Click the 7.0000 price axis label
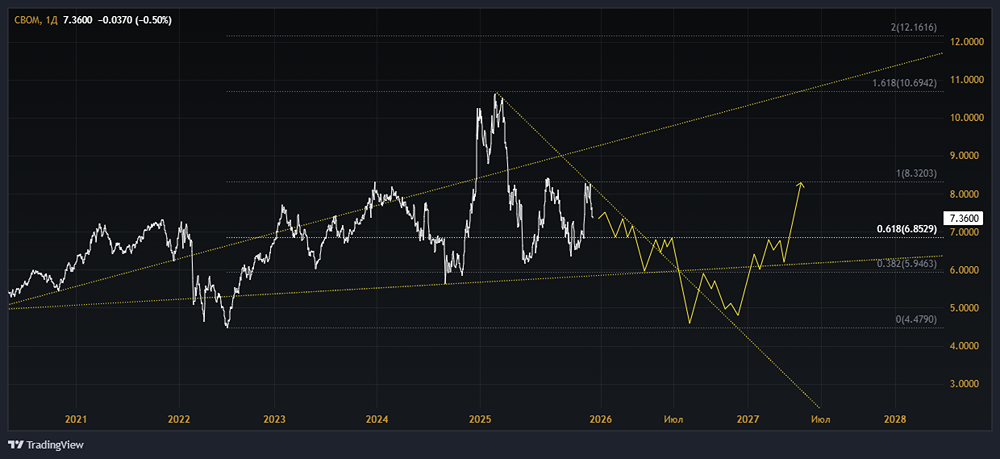1000x459 pixels. pyautogui.click(x=966, y=232)
